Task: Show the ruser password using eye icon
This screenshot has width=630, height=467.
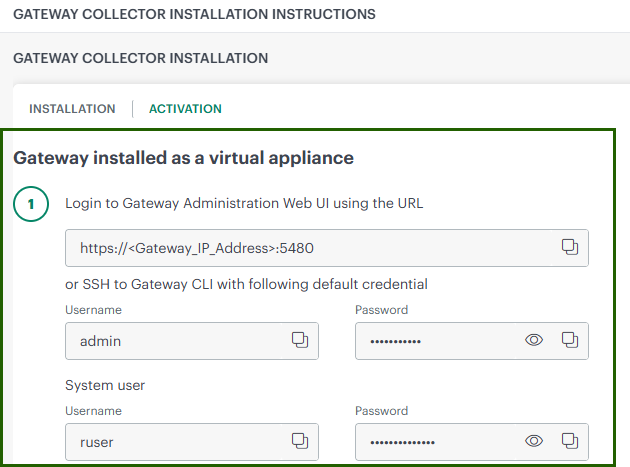Action: pos(534,441)
